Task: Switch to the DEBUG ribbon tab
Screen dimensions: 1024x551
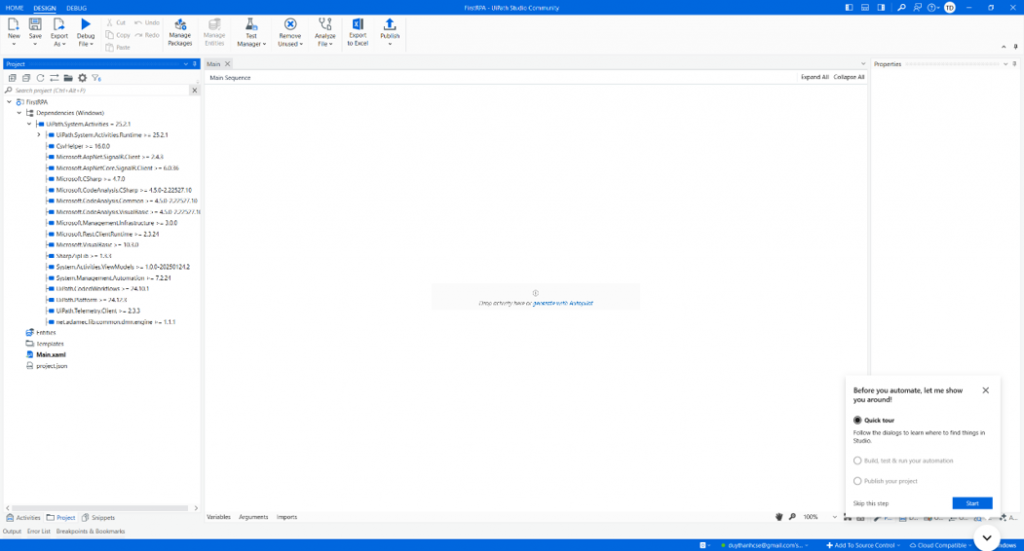Action: (x=76, y=8)
